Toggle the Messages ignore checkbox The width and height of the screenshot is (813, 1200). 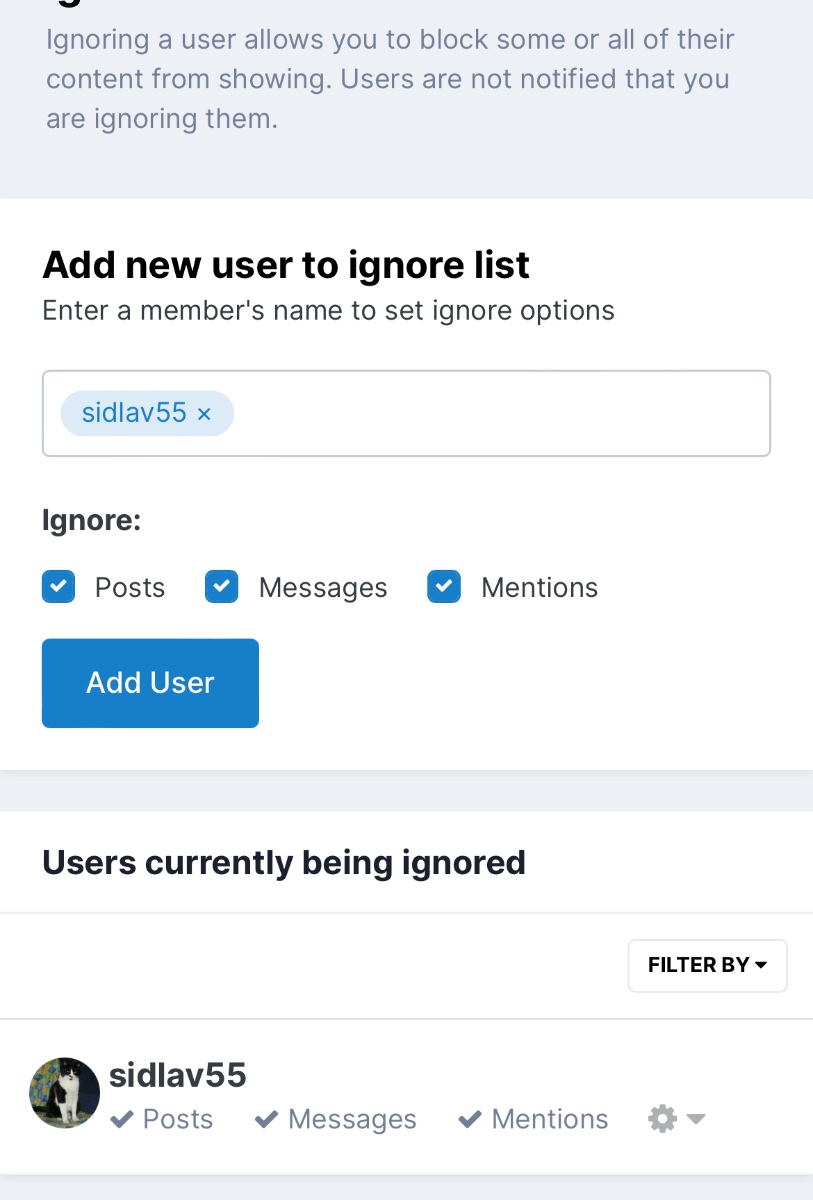coord(222,587)
